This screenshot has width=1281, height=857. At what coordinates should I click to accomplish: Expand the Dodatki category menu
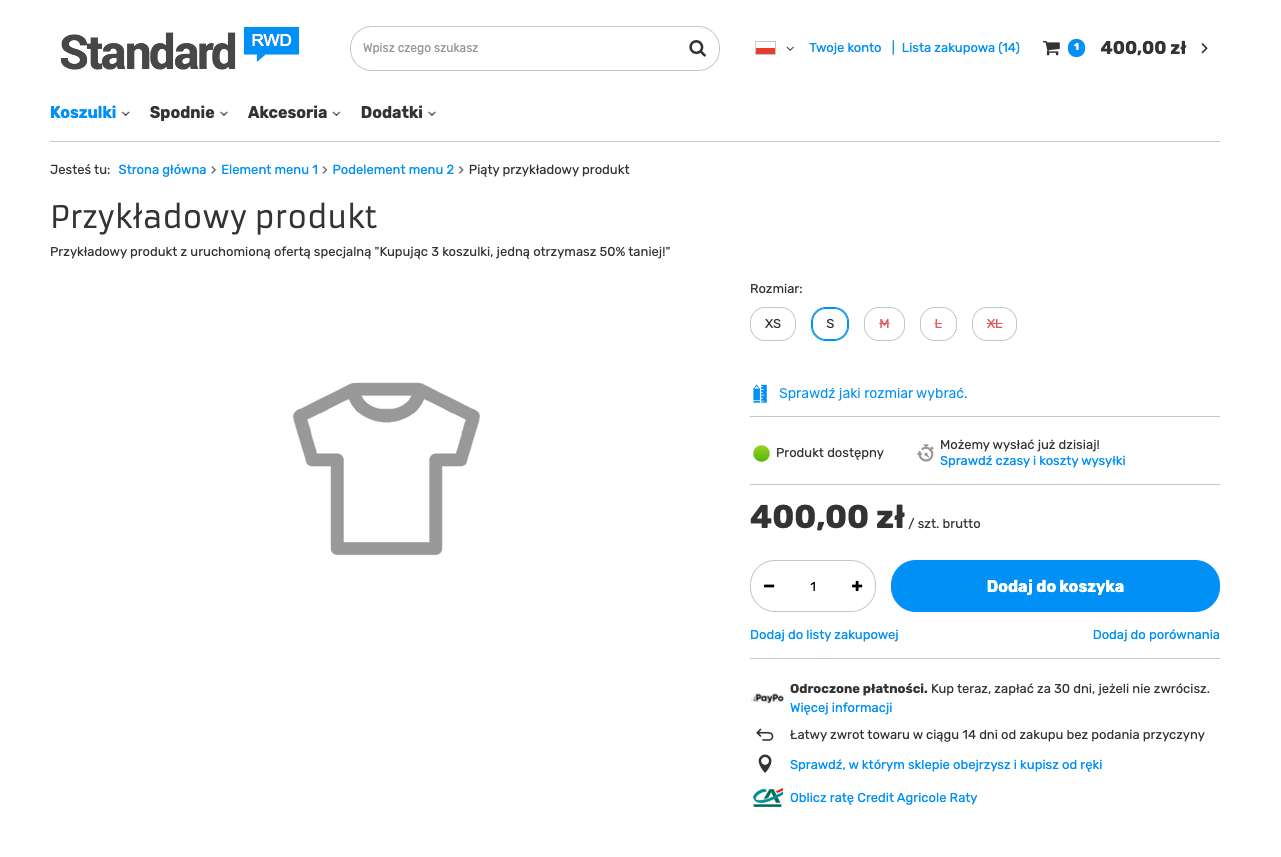(398, 113)
